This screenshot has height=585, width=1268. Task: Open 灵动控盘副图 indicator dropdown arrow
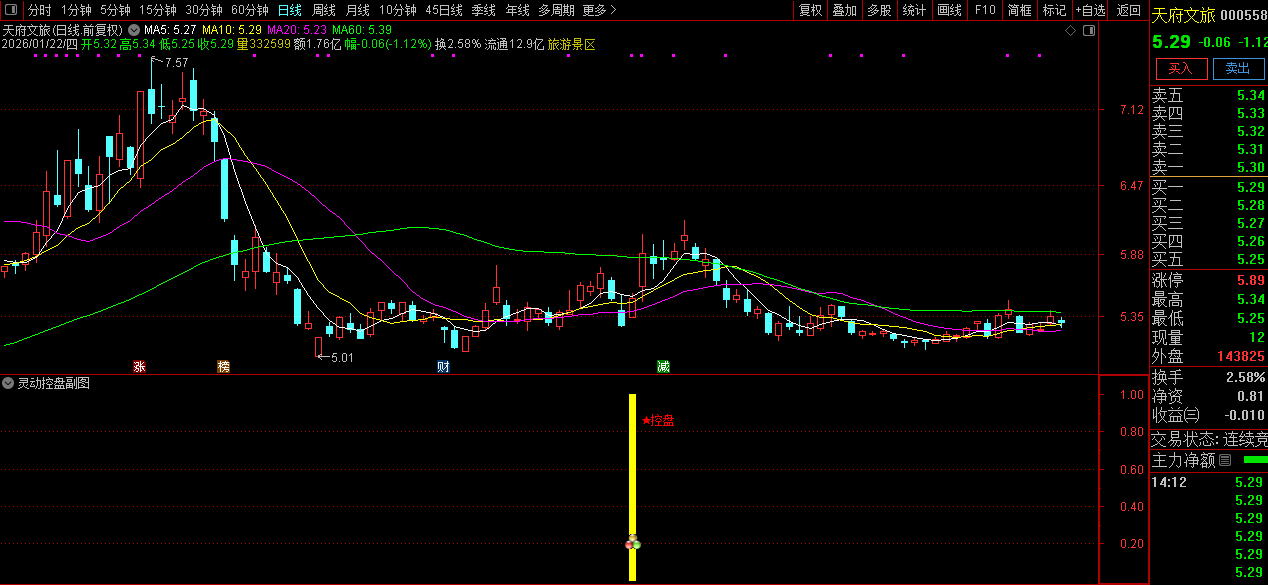9,383
